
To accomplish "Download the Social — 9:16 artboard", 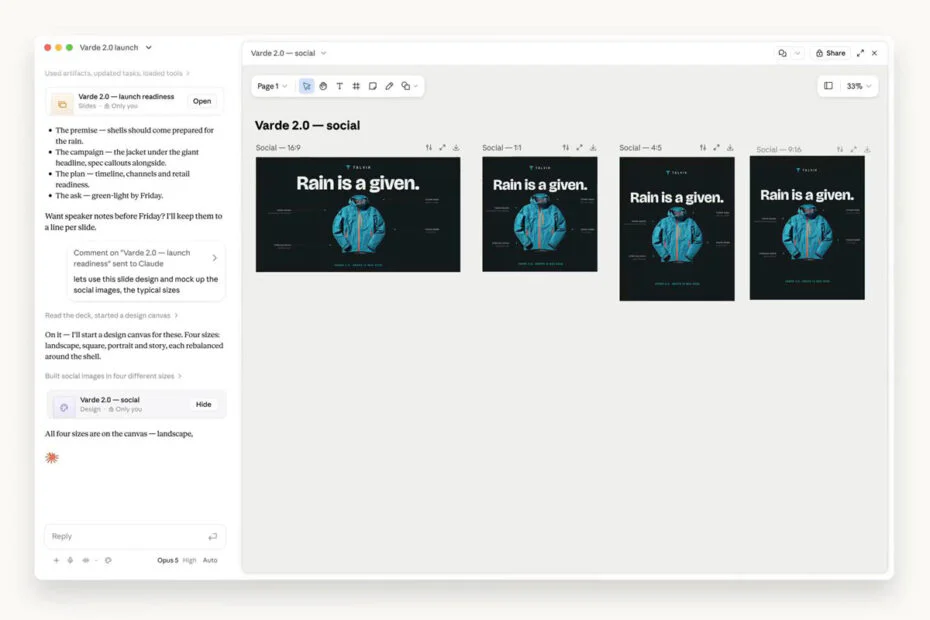I will tap(867, 149).
